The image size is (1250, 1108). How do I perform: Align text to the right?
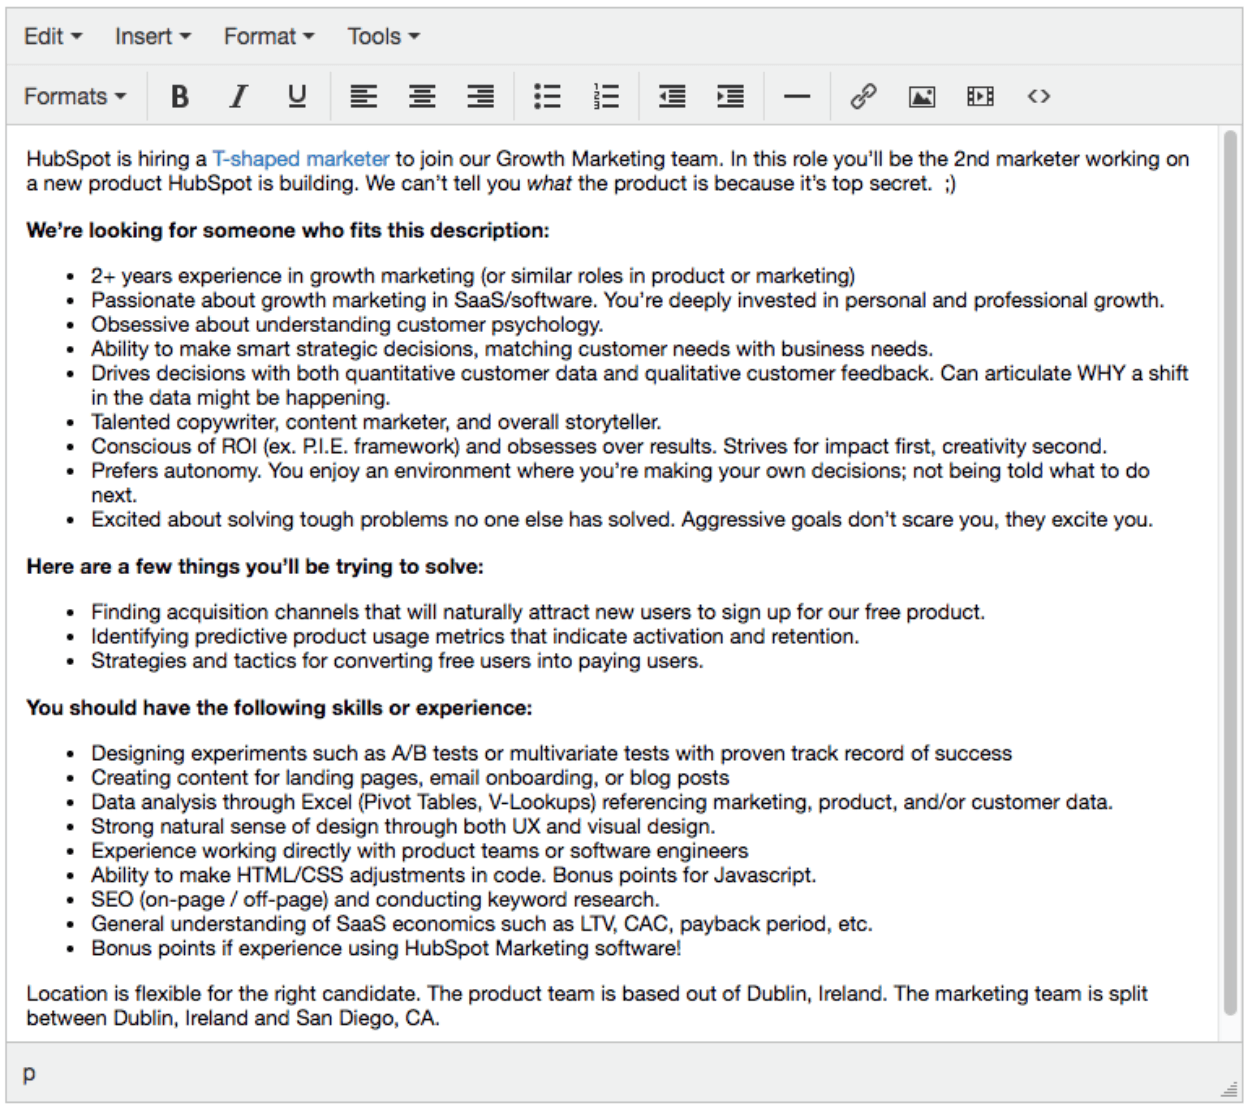point(480,96)
